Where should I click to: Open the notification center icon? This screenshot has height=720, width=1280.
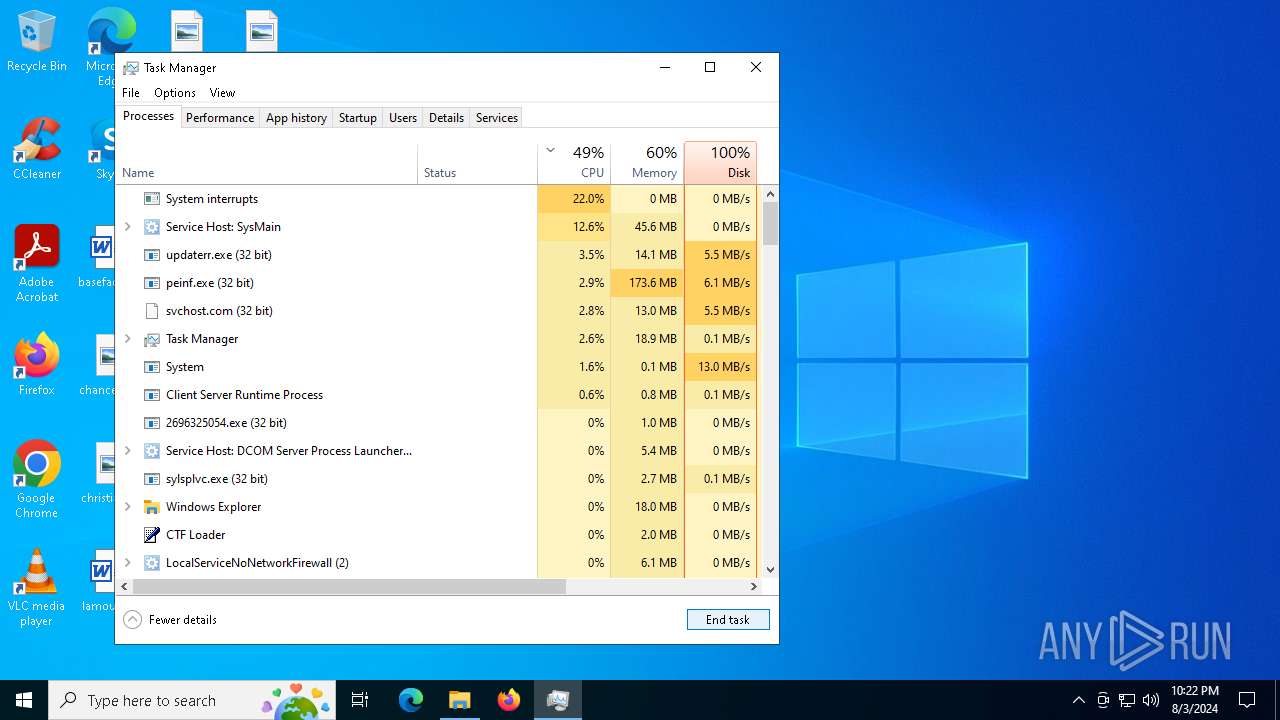[1247, 700]
